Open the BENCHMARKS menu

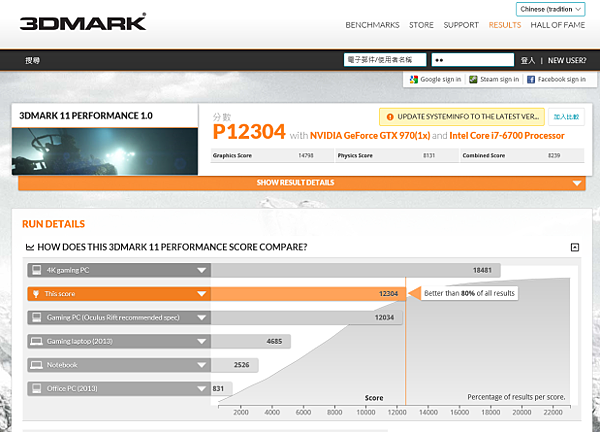pyautogui.click(x=372, y=25)
